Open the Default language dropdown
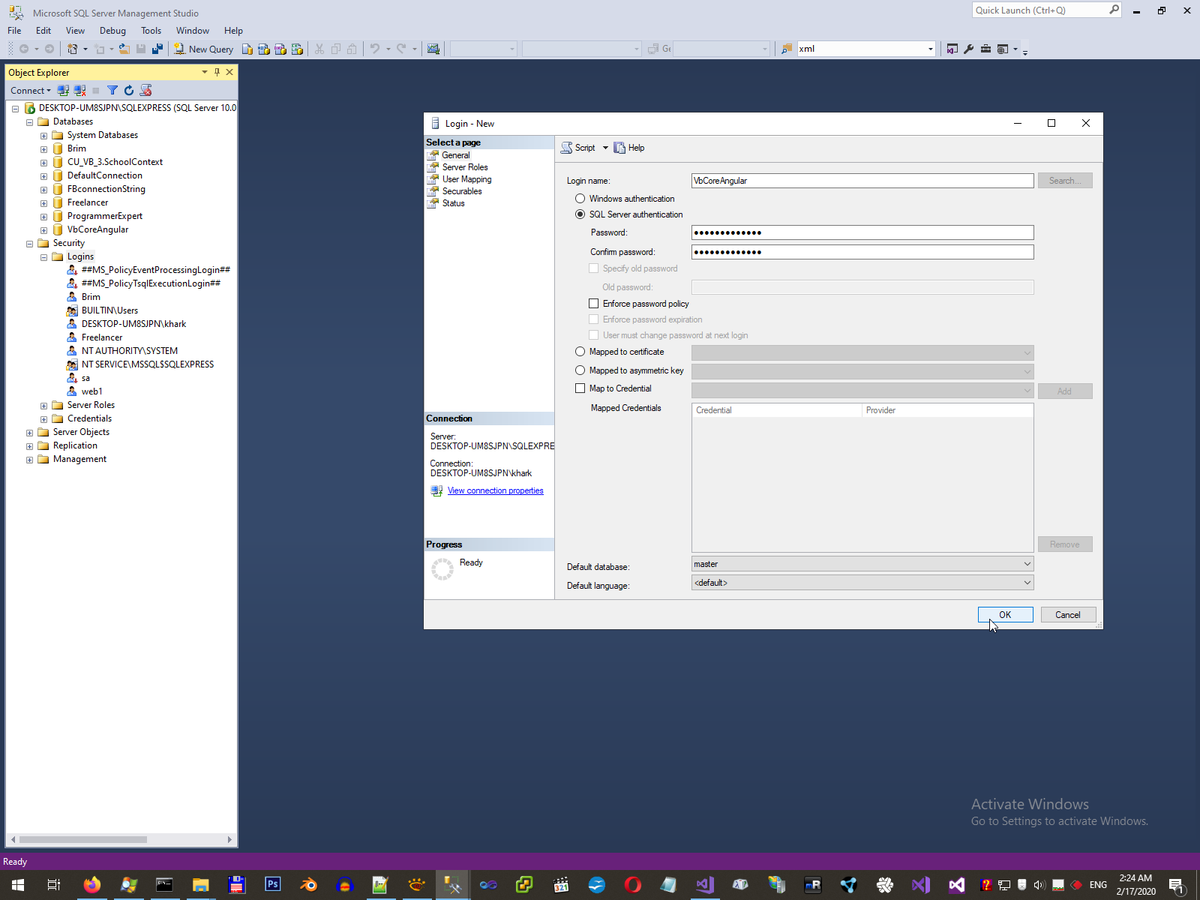1200x900 pixels. click(862, 582)
